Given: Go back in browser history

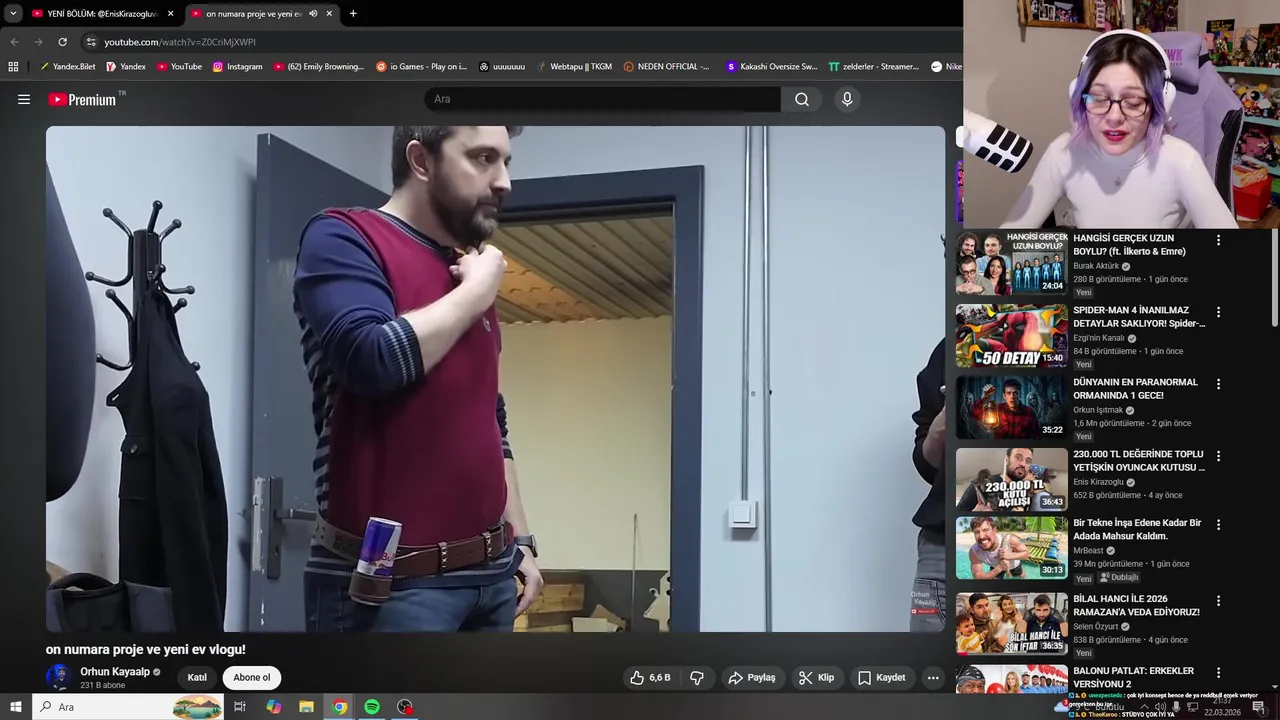Looking at the screenshot, I should tap(14, 42).
